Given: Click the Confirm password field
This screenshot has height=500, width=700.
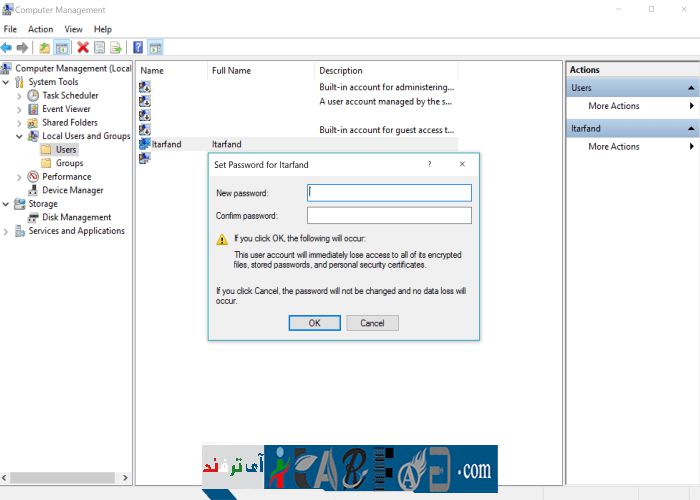Looking at the screenshot, I should pyautogui.click(x=389, y=216).
